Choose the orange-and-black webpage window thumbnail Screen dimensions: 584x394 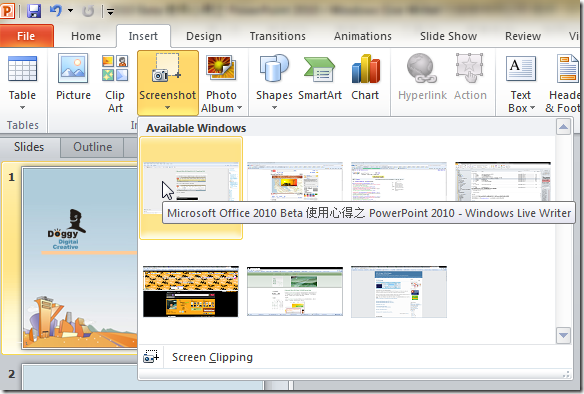[x=191, y=292]
